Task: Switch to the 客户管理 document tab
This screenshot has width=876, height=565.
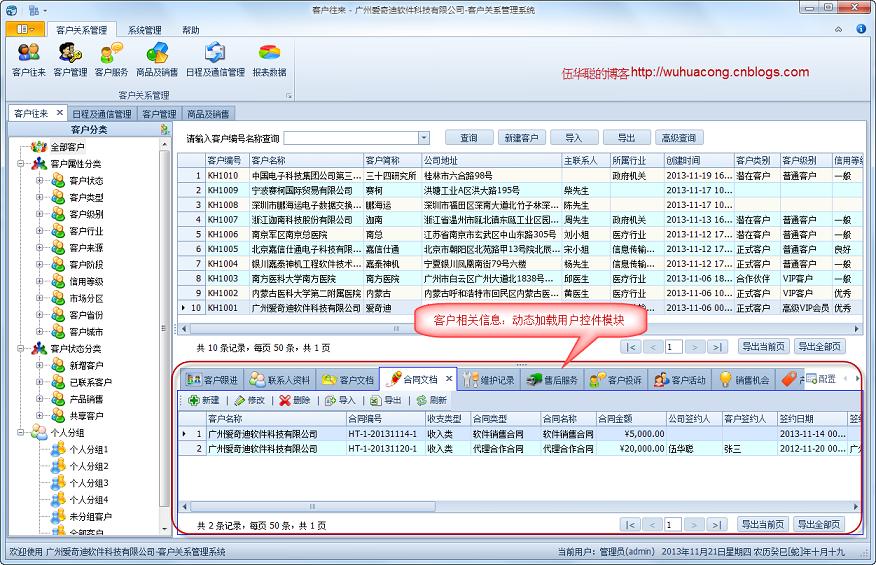Action: [x=159, y=114]
